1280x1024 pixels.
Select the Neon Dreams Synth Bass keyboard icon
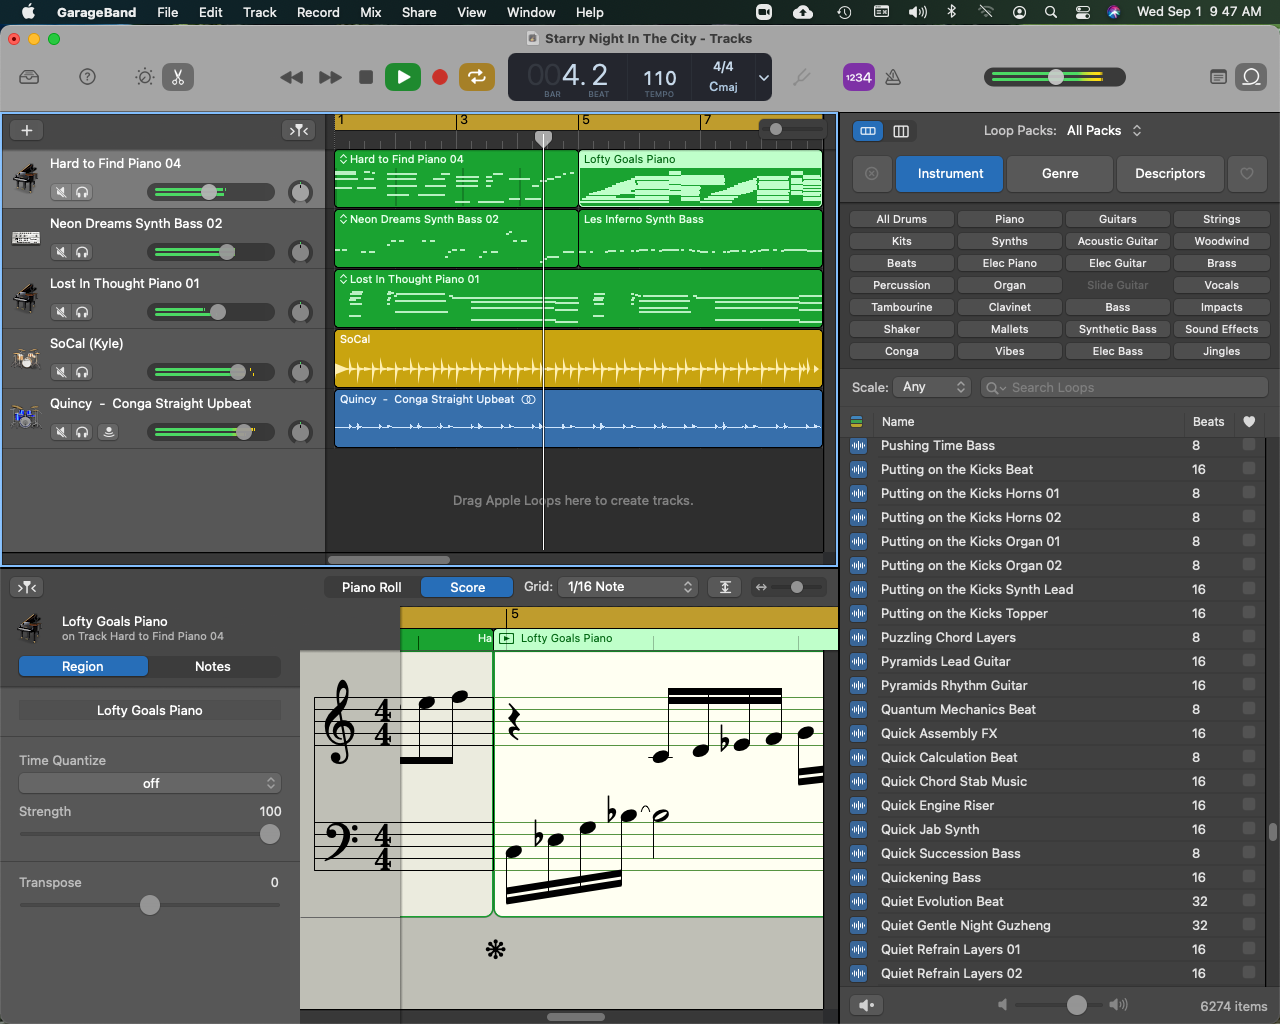coord(25,238)
